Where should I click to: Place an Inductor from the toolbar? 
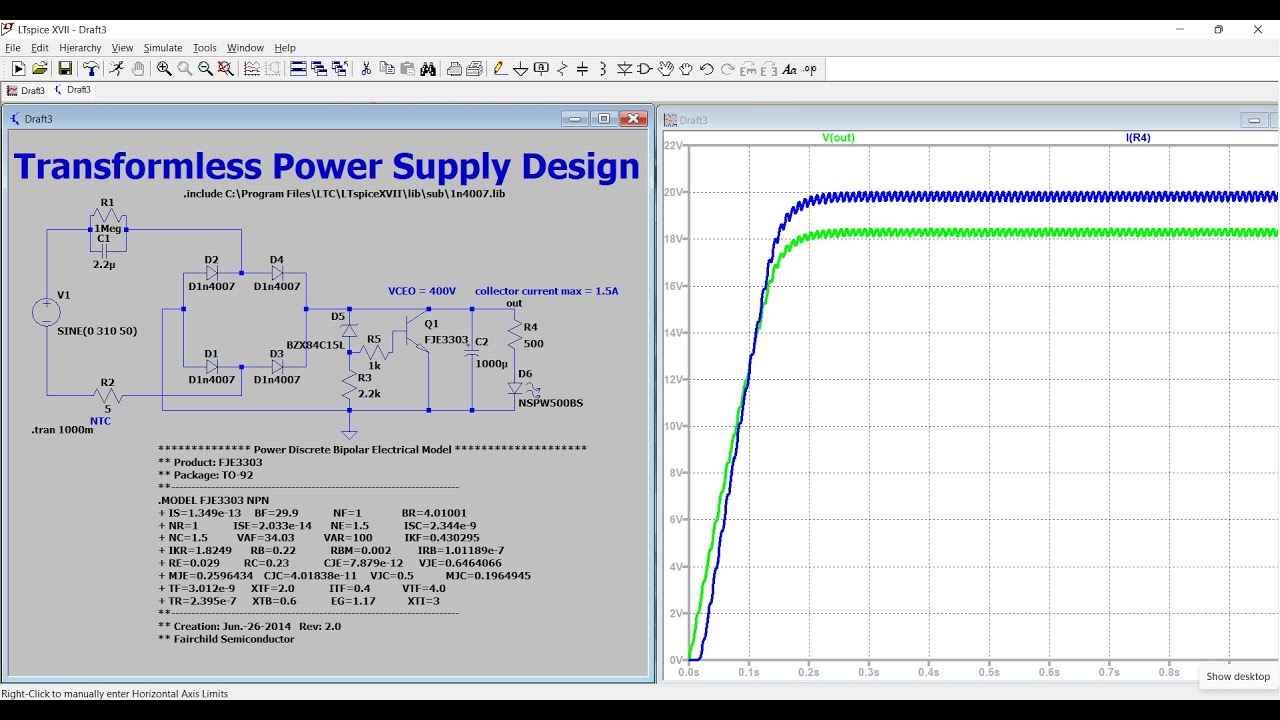click(x=603, y=69)
